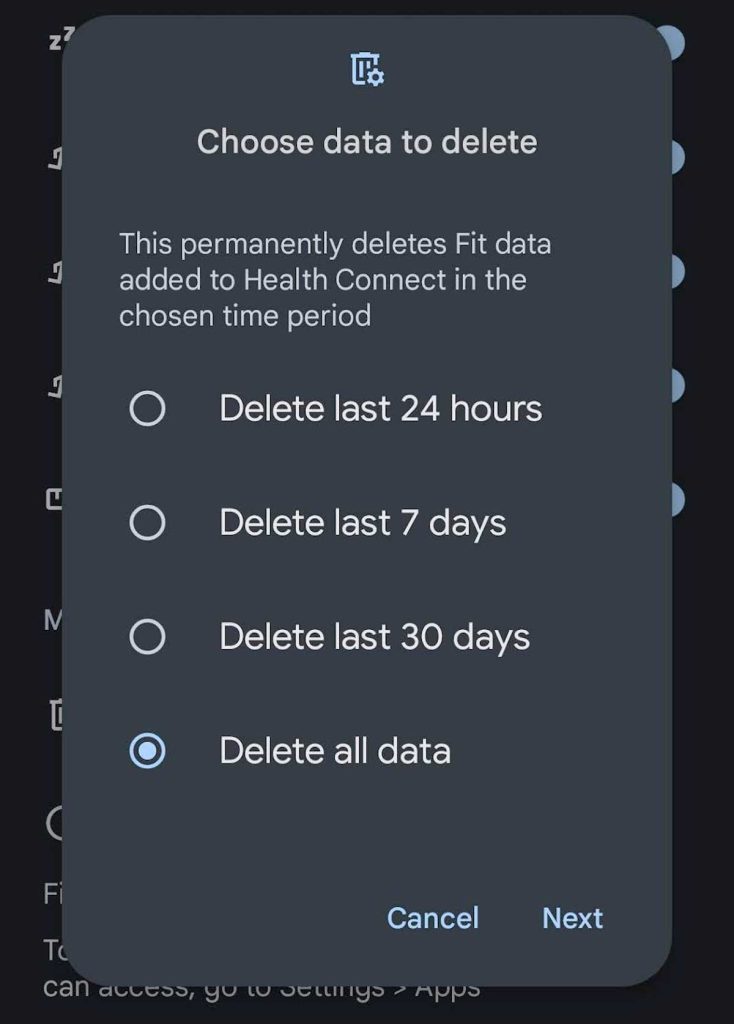Tap the "Delete last 7 days" label text
The width and height of the screenshot is (734, 1024).
(x=362, y=523)
